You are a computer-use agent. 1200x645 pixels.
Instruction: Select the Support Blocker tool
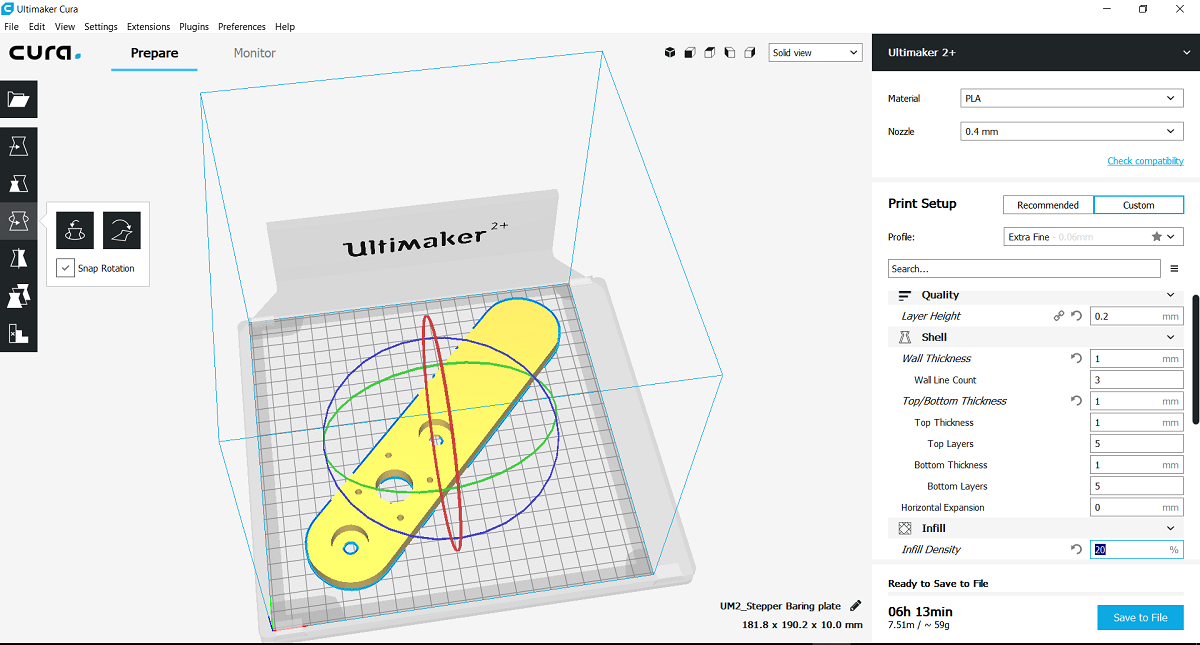click(19, 333)
